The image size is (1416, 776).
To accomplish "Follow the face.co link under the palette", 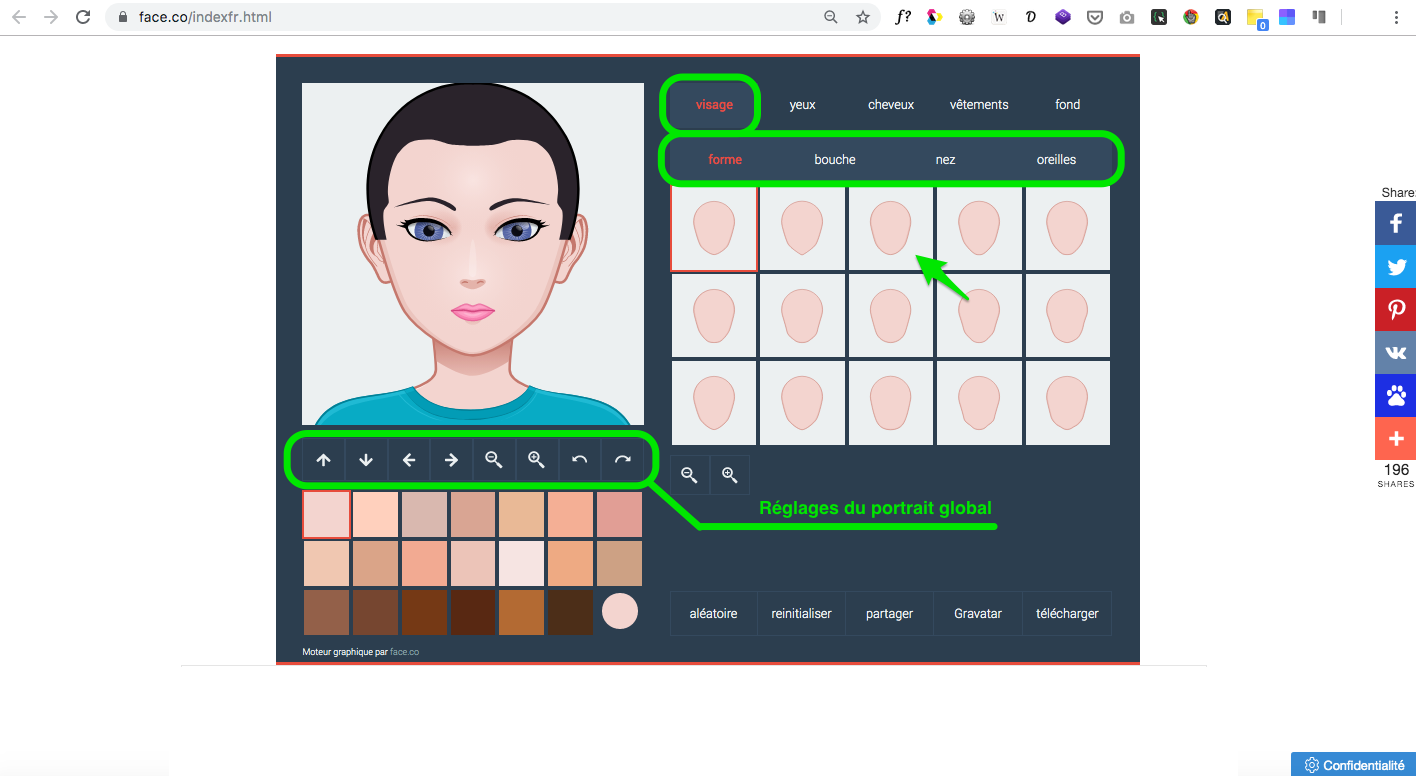I will tap(404, 652).
